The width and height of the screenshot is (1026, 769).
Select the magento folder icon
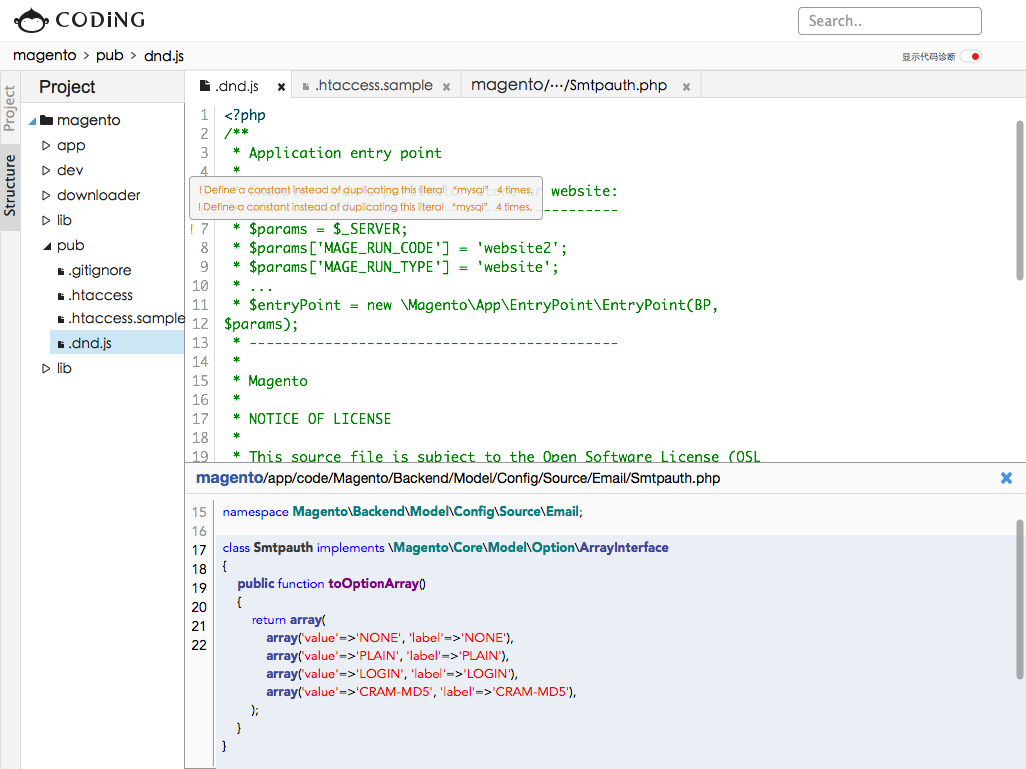point(46,120)
